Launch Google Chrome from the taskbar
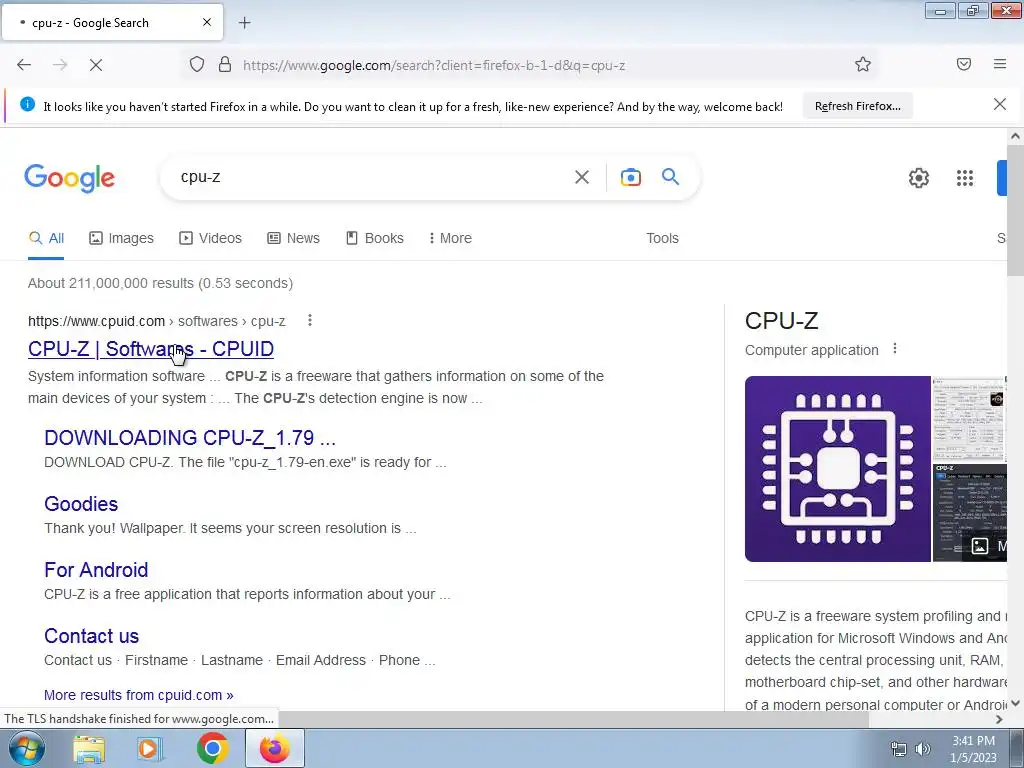The height and width of the screenshot is (768, 1024). tap(212, 748)
